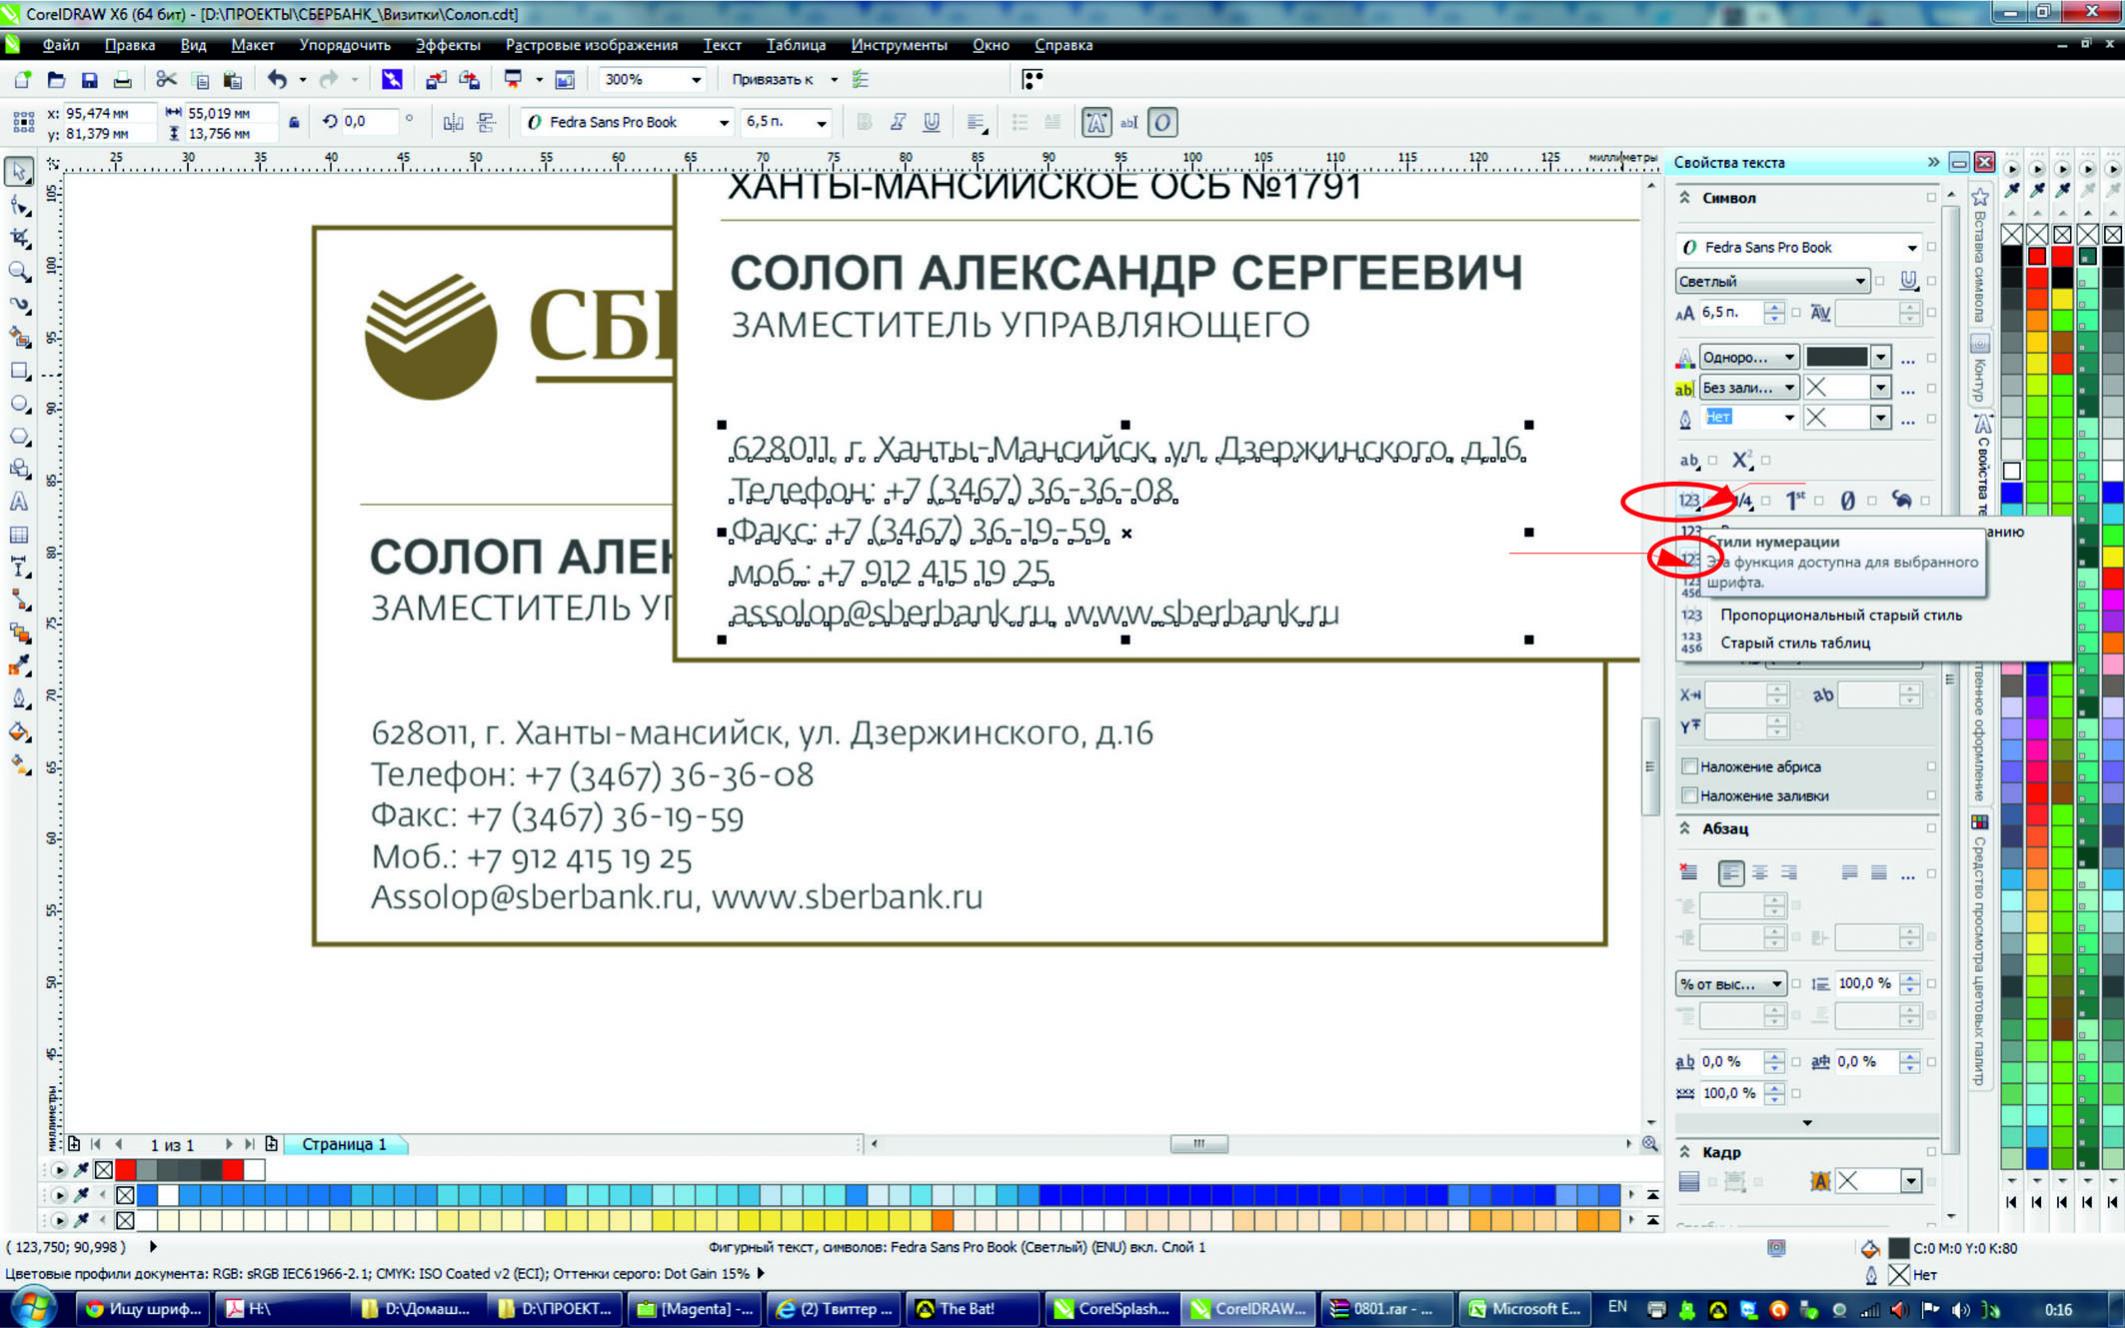Toggle Наложение абриса checkbox
The height and width of the screenshot is (1328, 2125).
click(x=1687, y=765)
